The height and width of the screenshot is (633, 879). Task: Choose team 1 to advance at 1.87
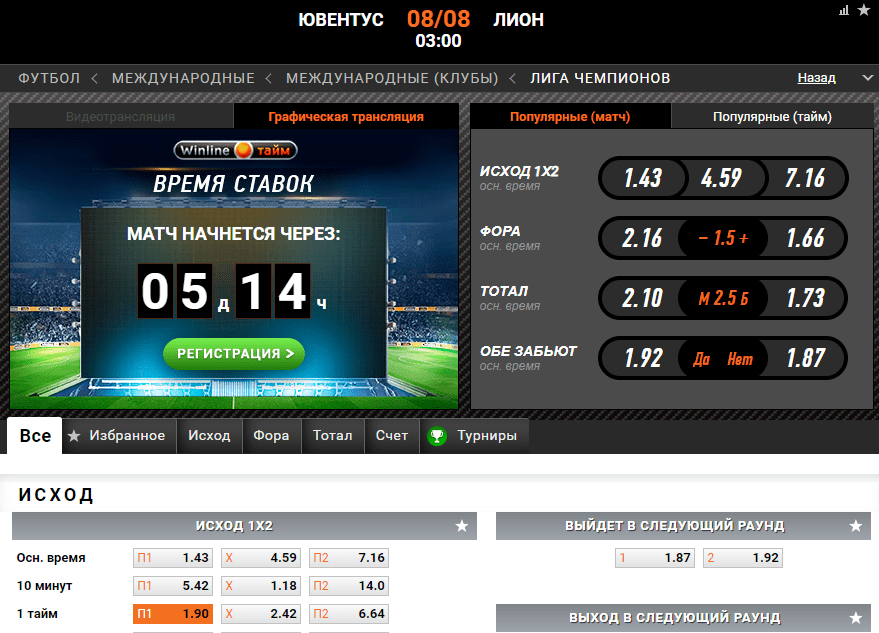click(655, 558)
